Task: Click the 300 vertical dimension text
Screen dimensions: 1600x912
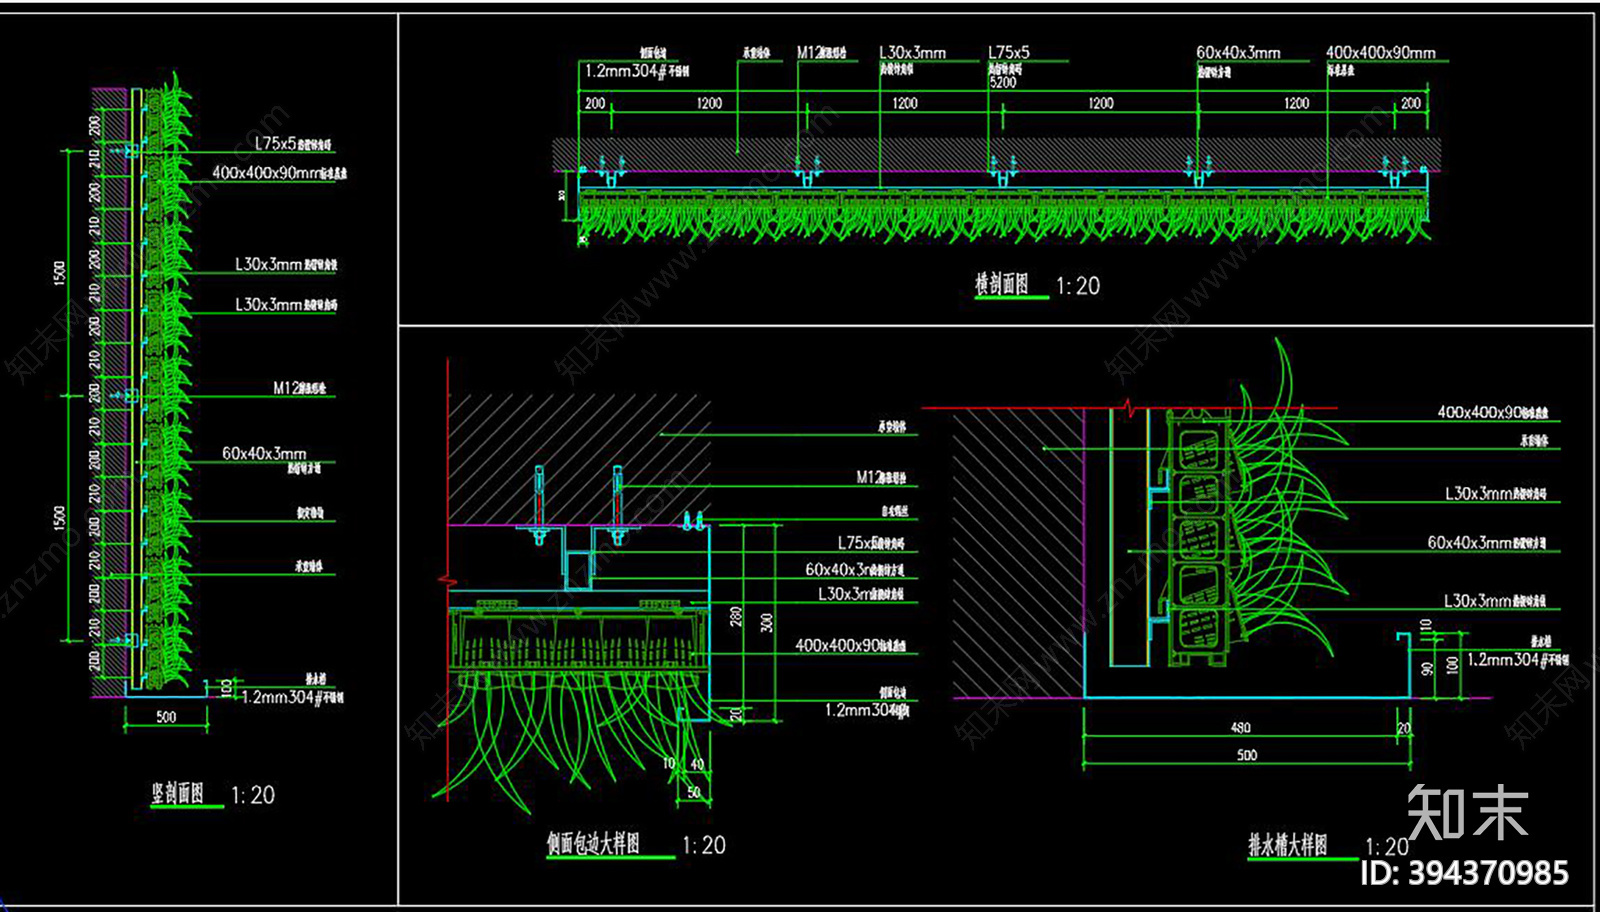Action: point(766,622)
